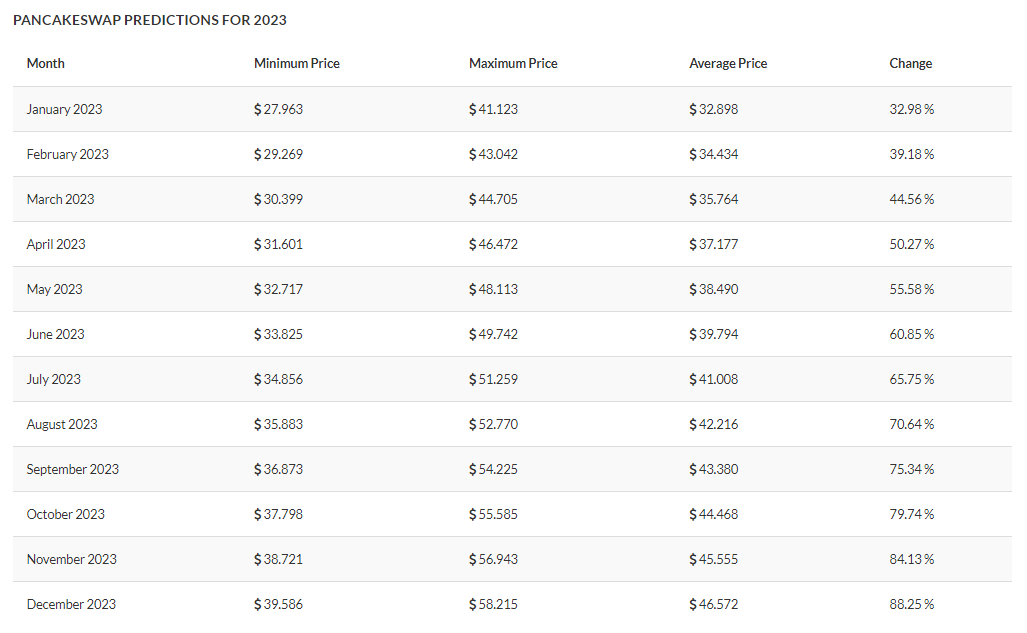Click the December 2023 change value 88.25%
Screen dimensions: 1027x633
pos(911,604)
